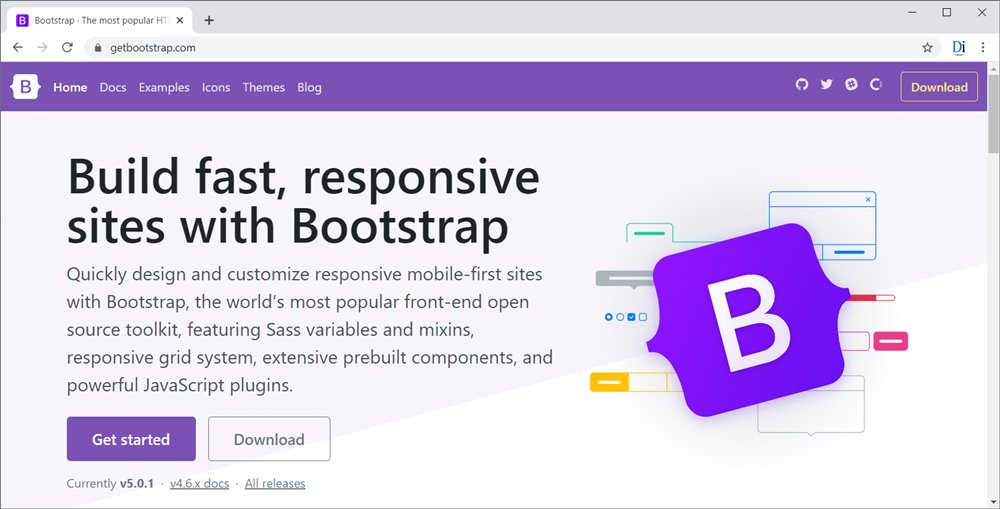Open the Blog navbar link
This screenshot has height=509, width=1000.
309,87
